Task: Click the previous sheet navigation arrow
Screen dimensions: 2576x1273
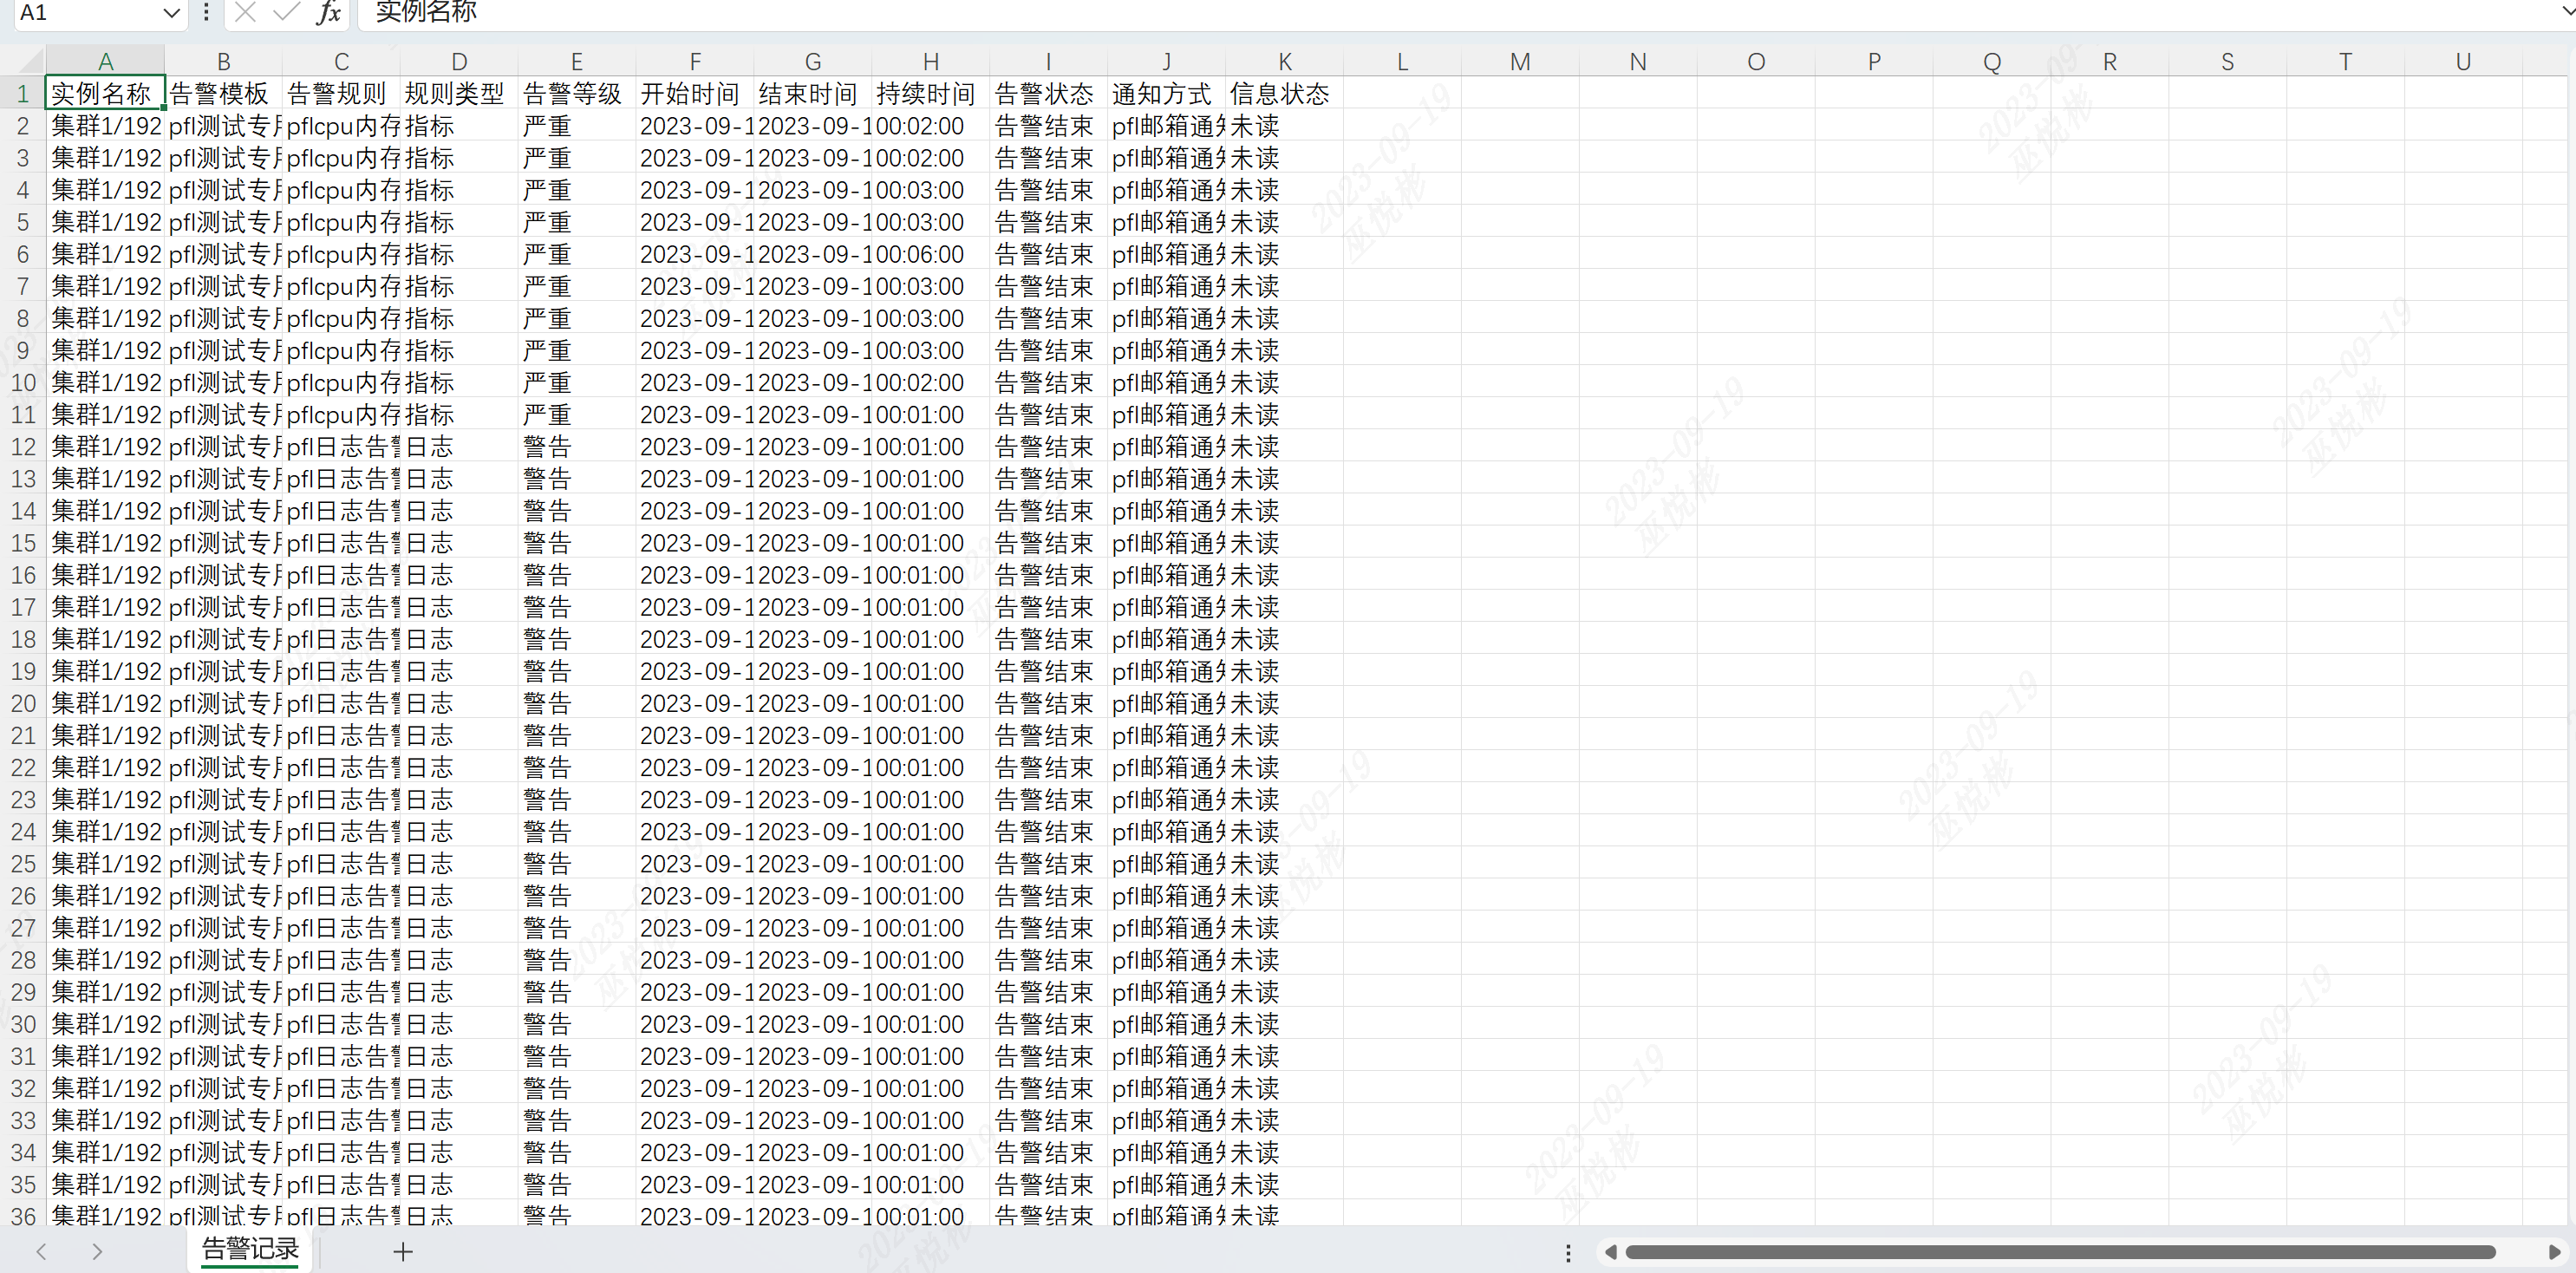Action: pyautogui.click(x=42, y=1251)
